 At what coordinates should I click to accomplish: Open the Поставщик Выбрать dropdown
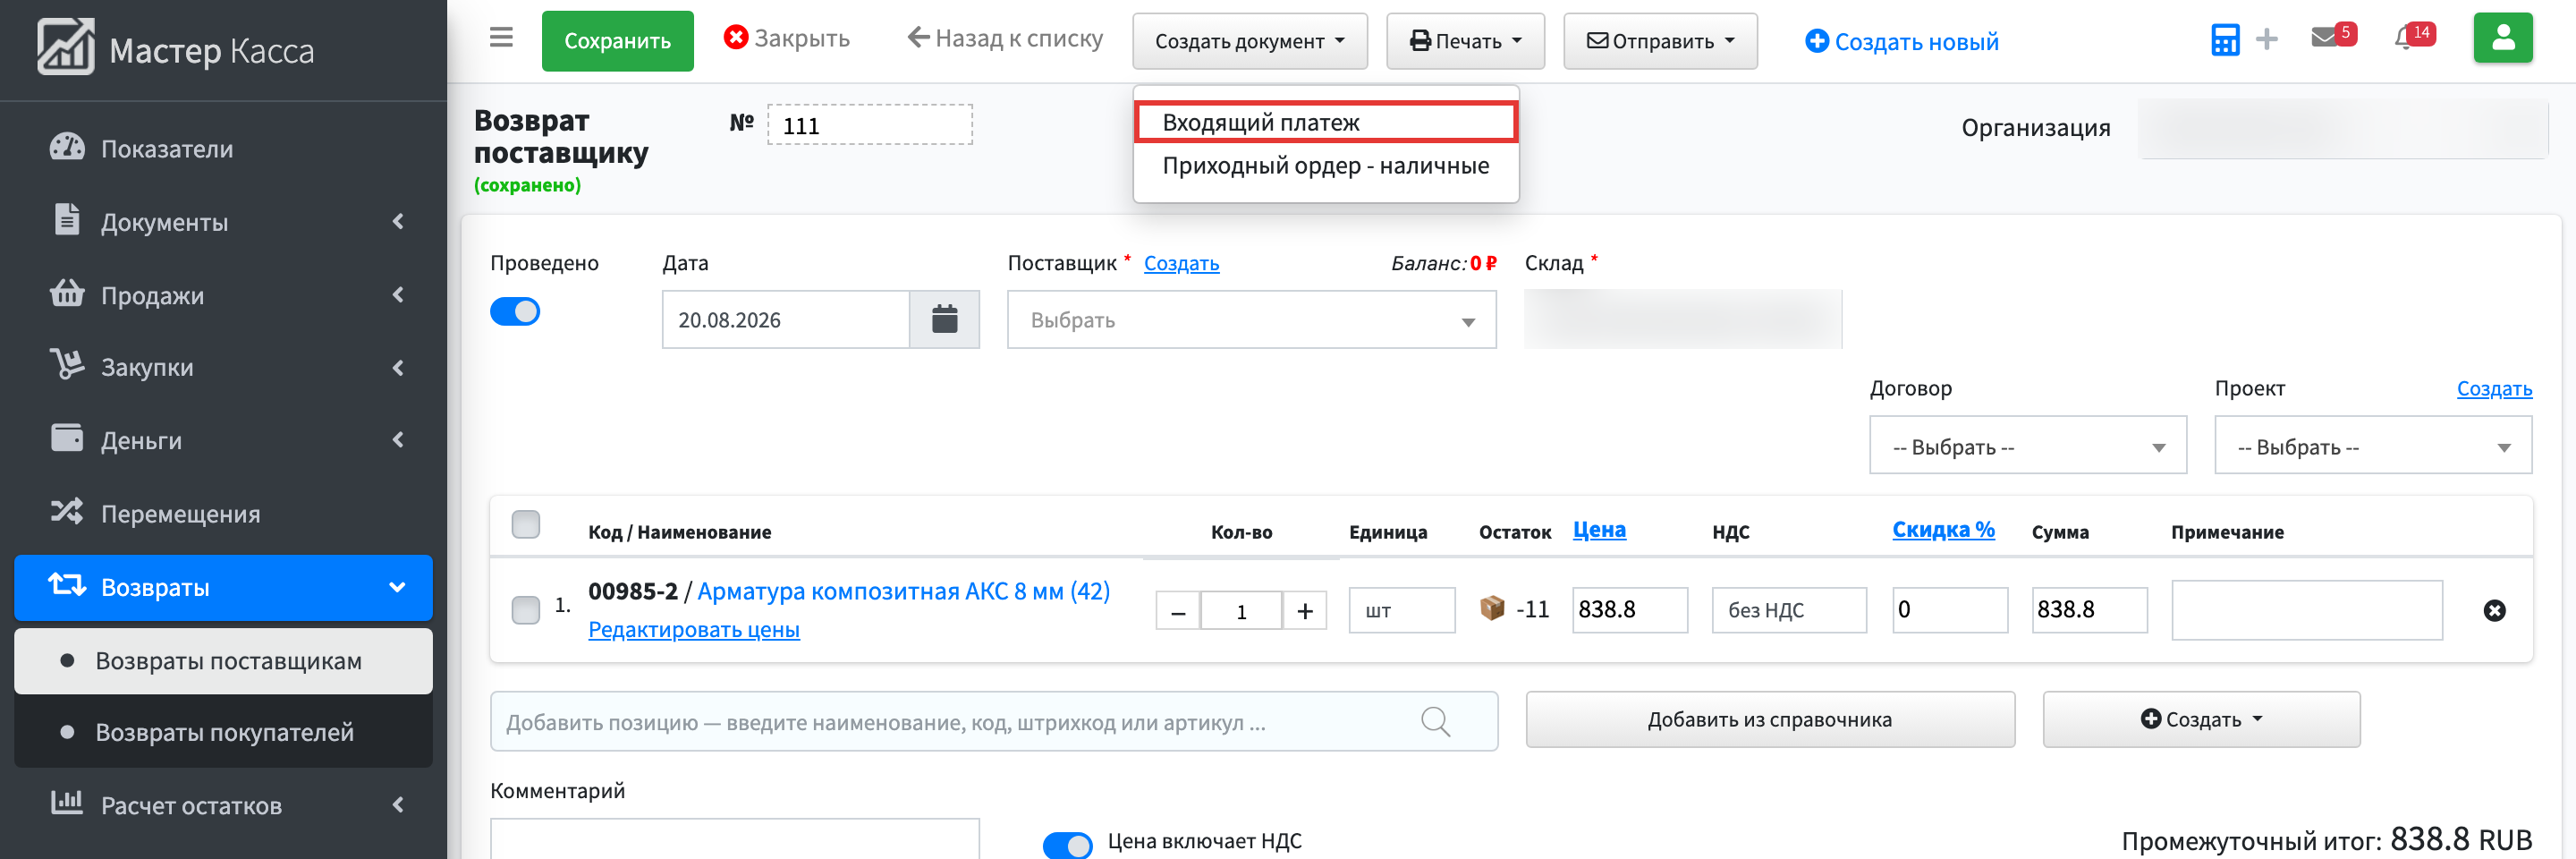click(1251, 320)
